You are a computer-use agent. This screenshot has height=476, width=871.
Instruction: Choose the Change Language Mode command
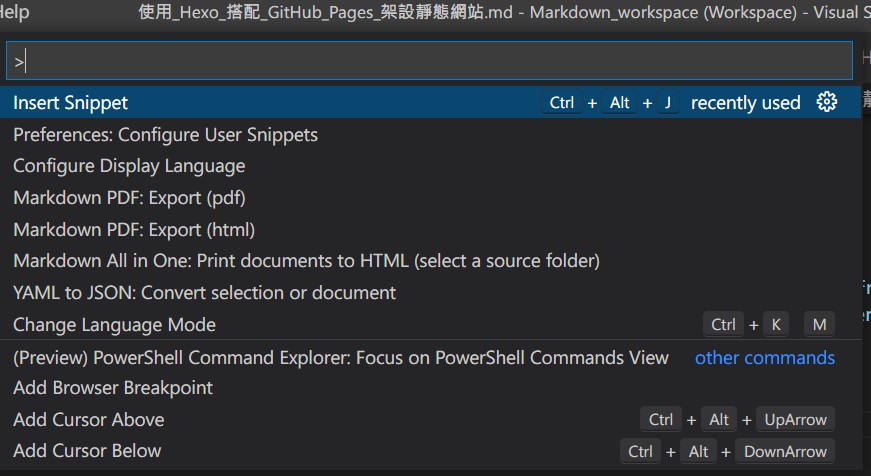[431, 324]
